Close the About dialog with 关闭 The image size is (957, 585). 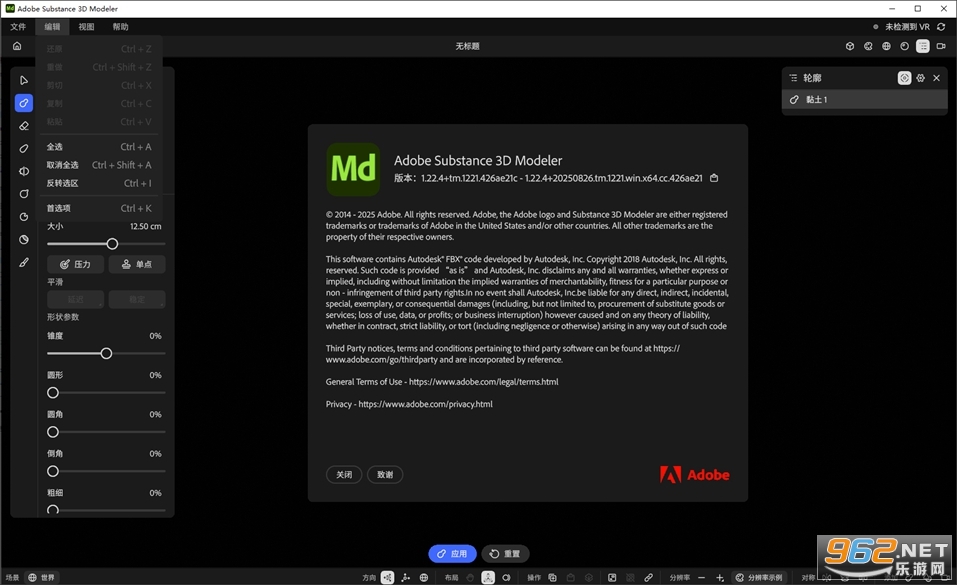[344, 474]
